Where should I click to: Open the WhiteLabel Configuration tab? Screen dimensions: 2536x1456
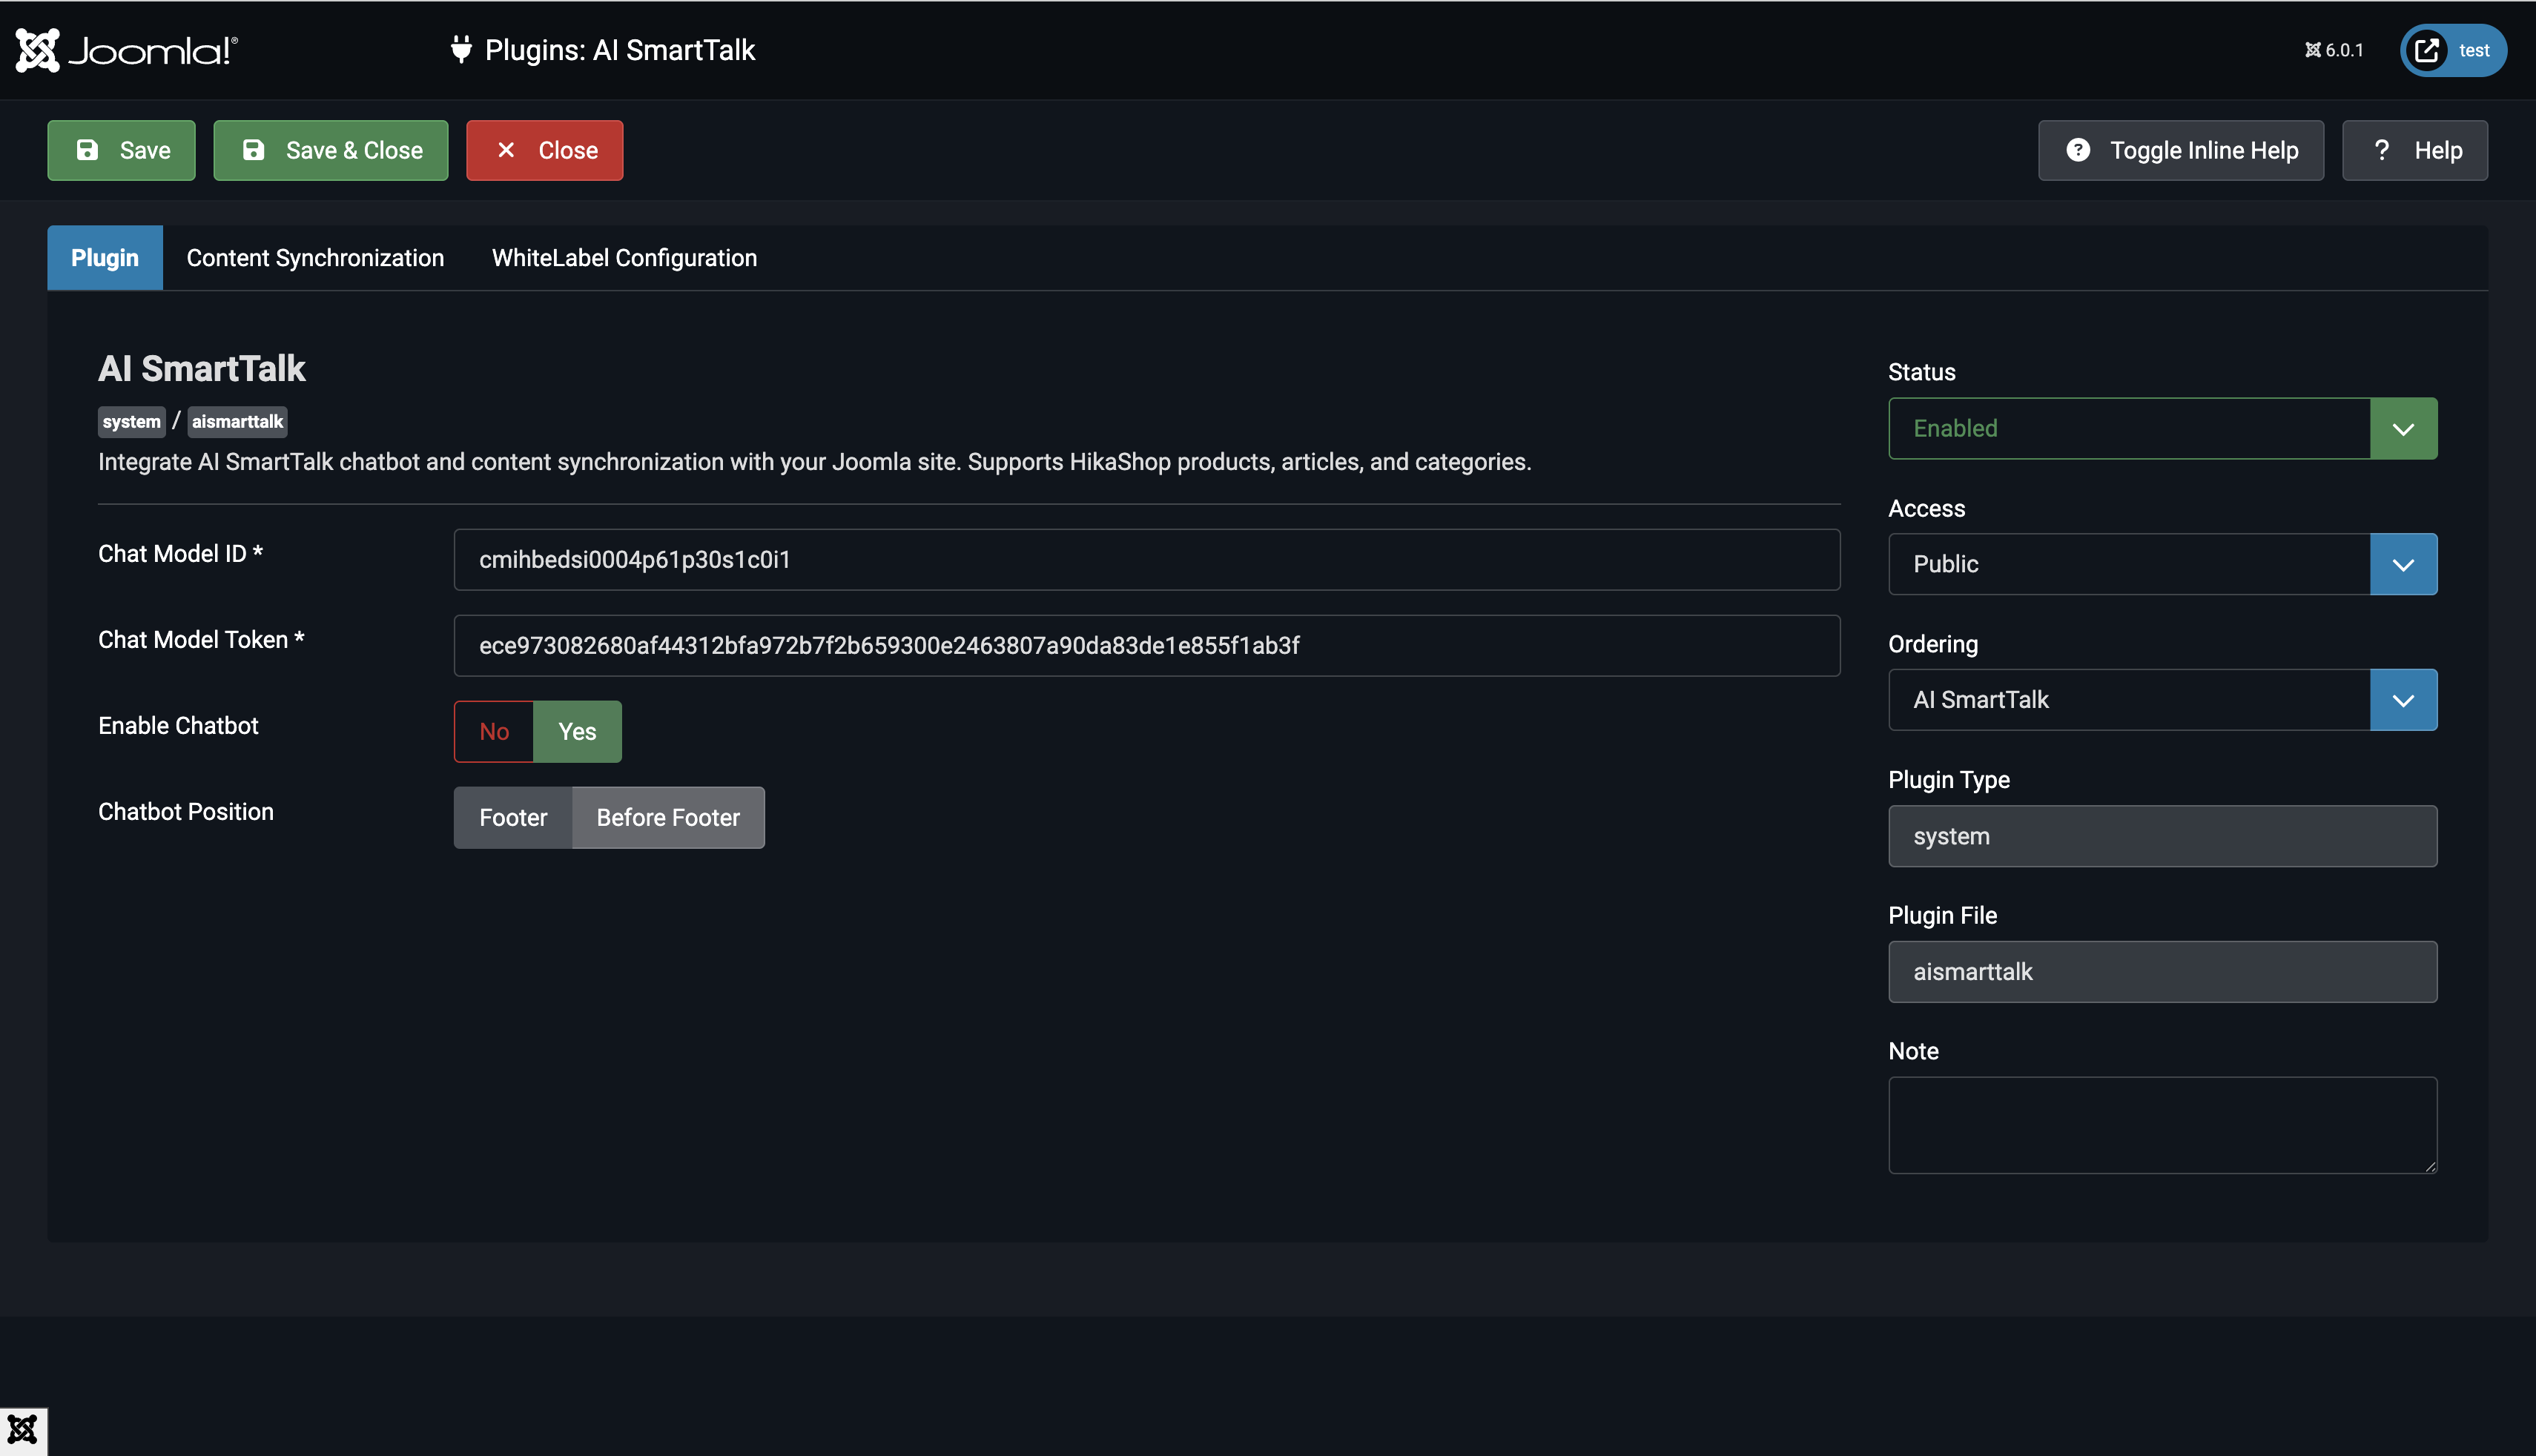pos(624,257)
